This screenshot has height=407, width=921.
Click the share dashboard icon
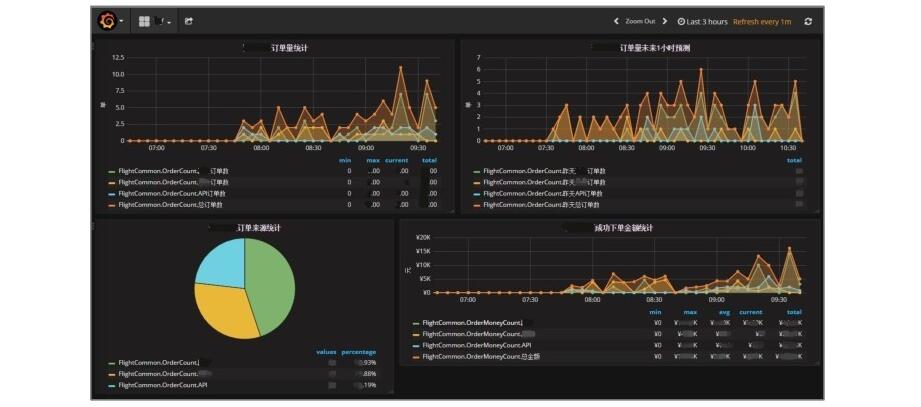(x=189, y=21)
